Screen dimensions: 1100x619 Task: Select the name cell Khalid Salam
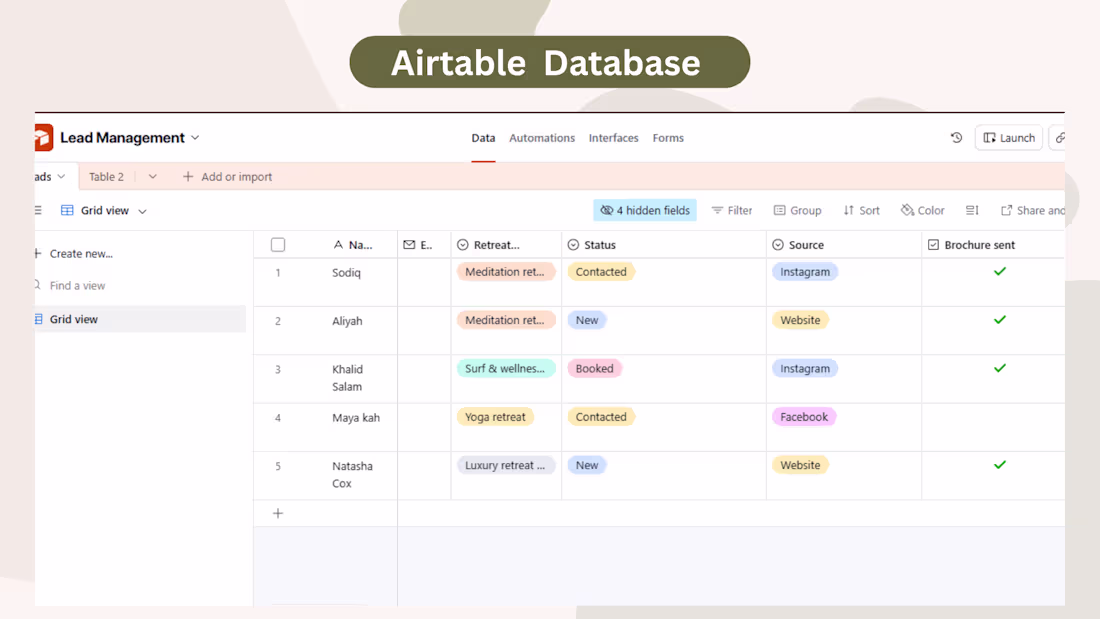pos(348,378)
